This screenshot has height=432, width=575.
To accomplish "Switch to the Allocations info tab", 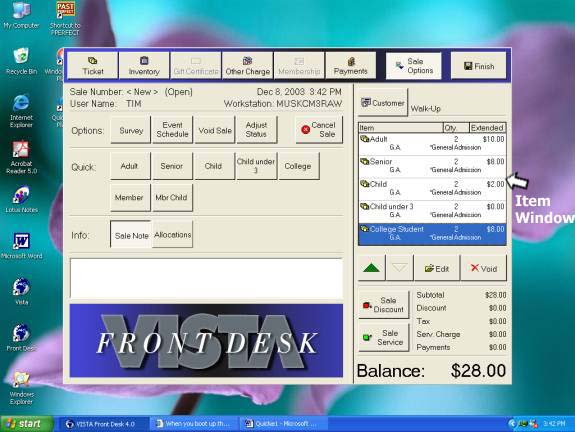I will [172, 235].
